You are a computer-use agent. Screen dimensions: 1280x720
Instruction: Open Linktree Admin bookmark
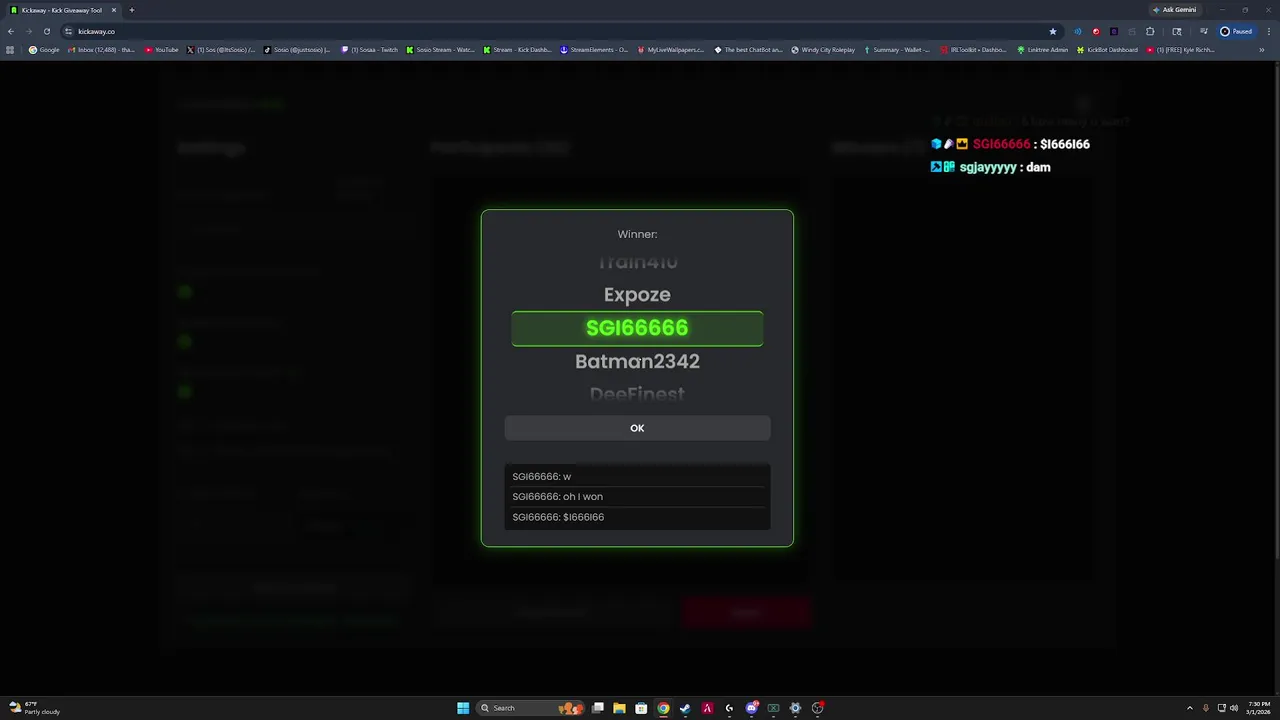(1044, 50)
